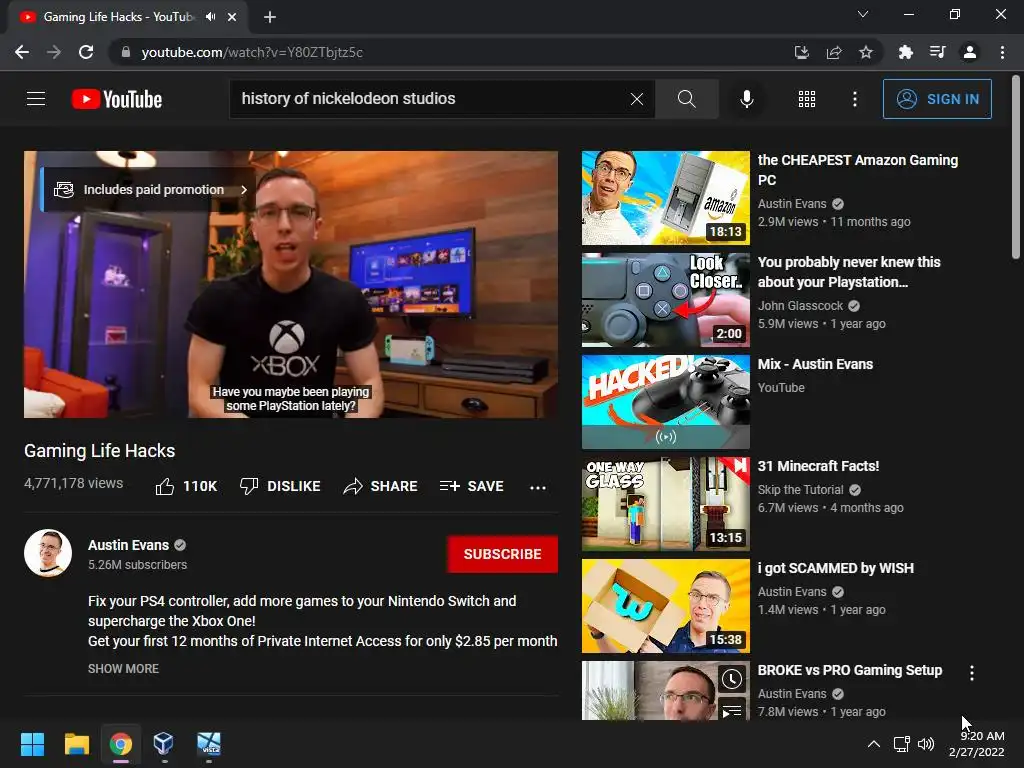Open Windows Start menu
Image resolution: width=1024 pixels, height=768 pixels.
coord(32,744)
